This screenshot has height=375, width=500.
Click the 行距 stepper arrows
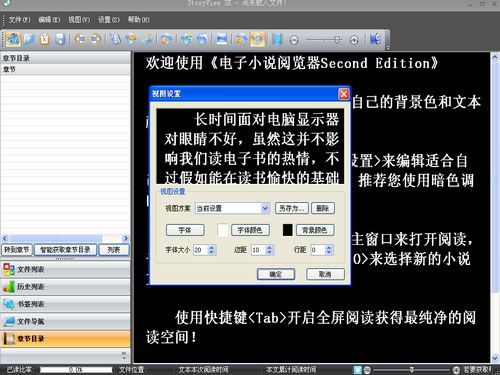328,250
